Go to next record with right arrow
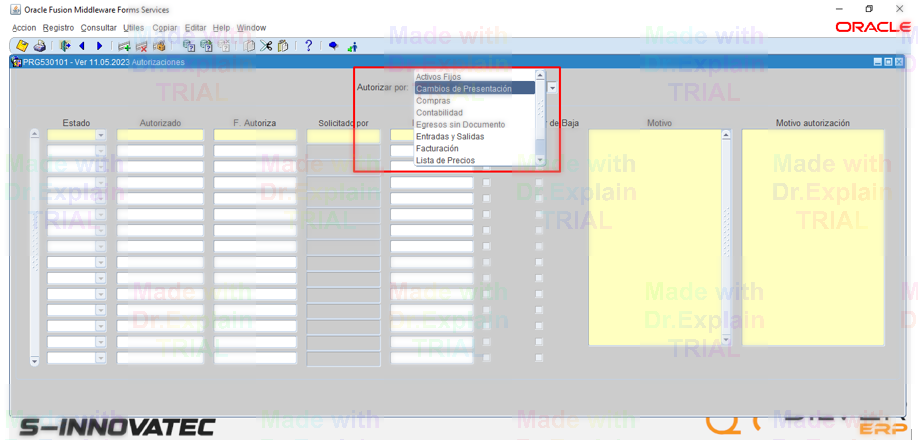 [x=99, y=46]
